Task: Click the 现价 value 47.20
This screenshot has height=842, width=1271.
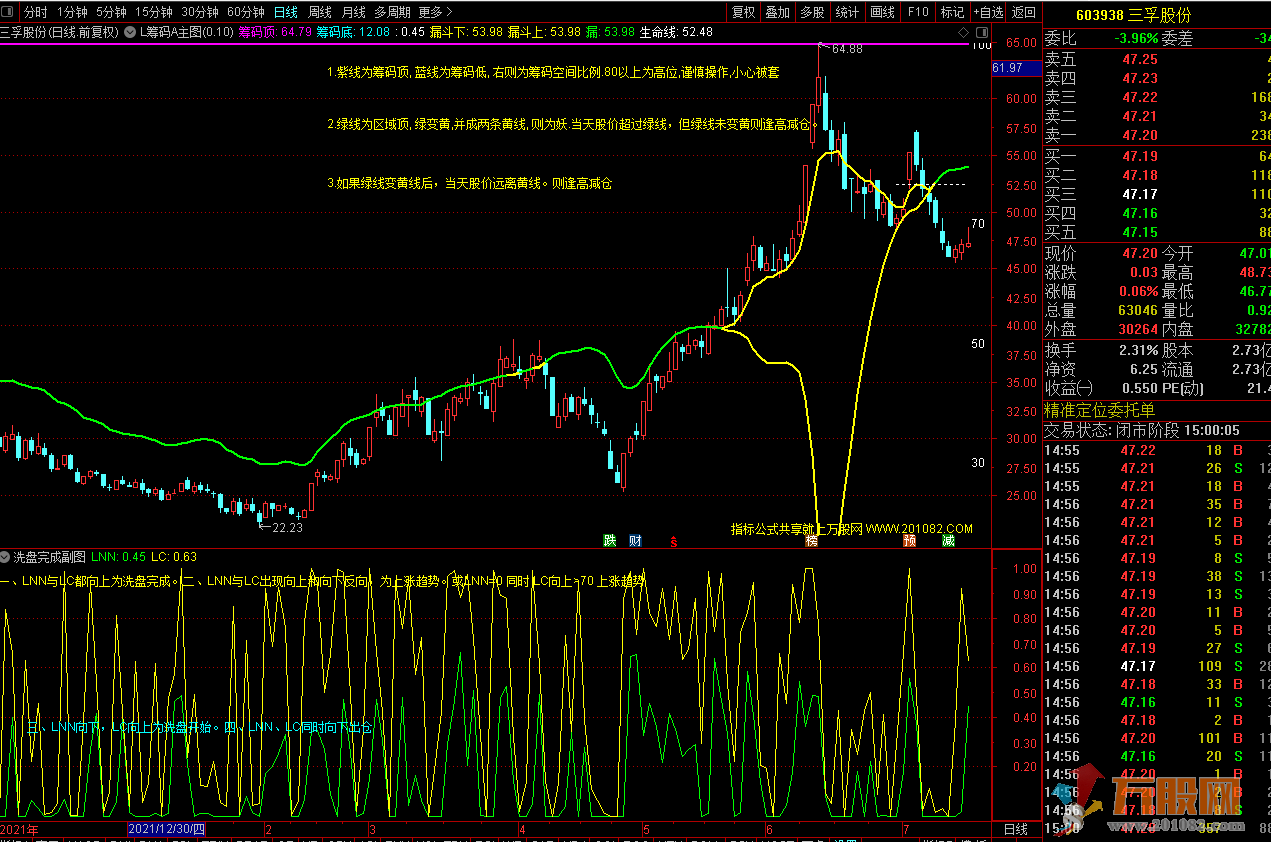Action: tap(1140, 253)
